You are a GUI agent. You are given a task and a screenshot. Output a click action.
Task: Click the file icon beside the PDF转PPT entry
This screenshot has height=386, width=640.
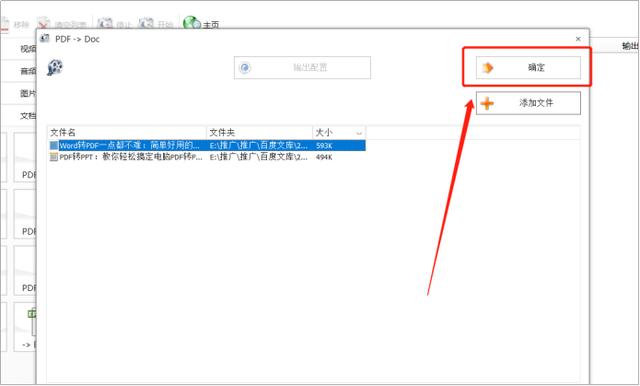[x=53, y=157]
